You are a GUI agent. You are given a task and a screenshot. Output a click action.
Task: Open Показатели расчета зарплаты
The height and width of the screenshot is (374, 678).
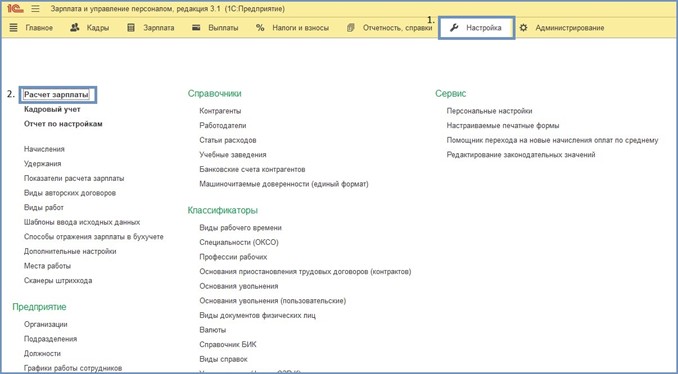tap(74, 178)
